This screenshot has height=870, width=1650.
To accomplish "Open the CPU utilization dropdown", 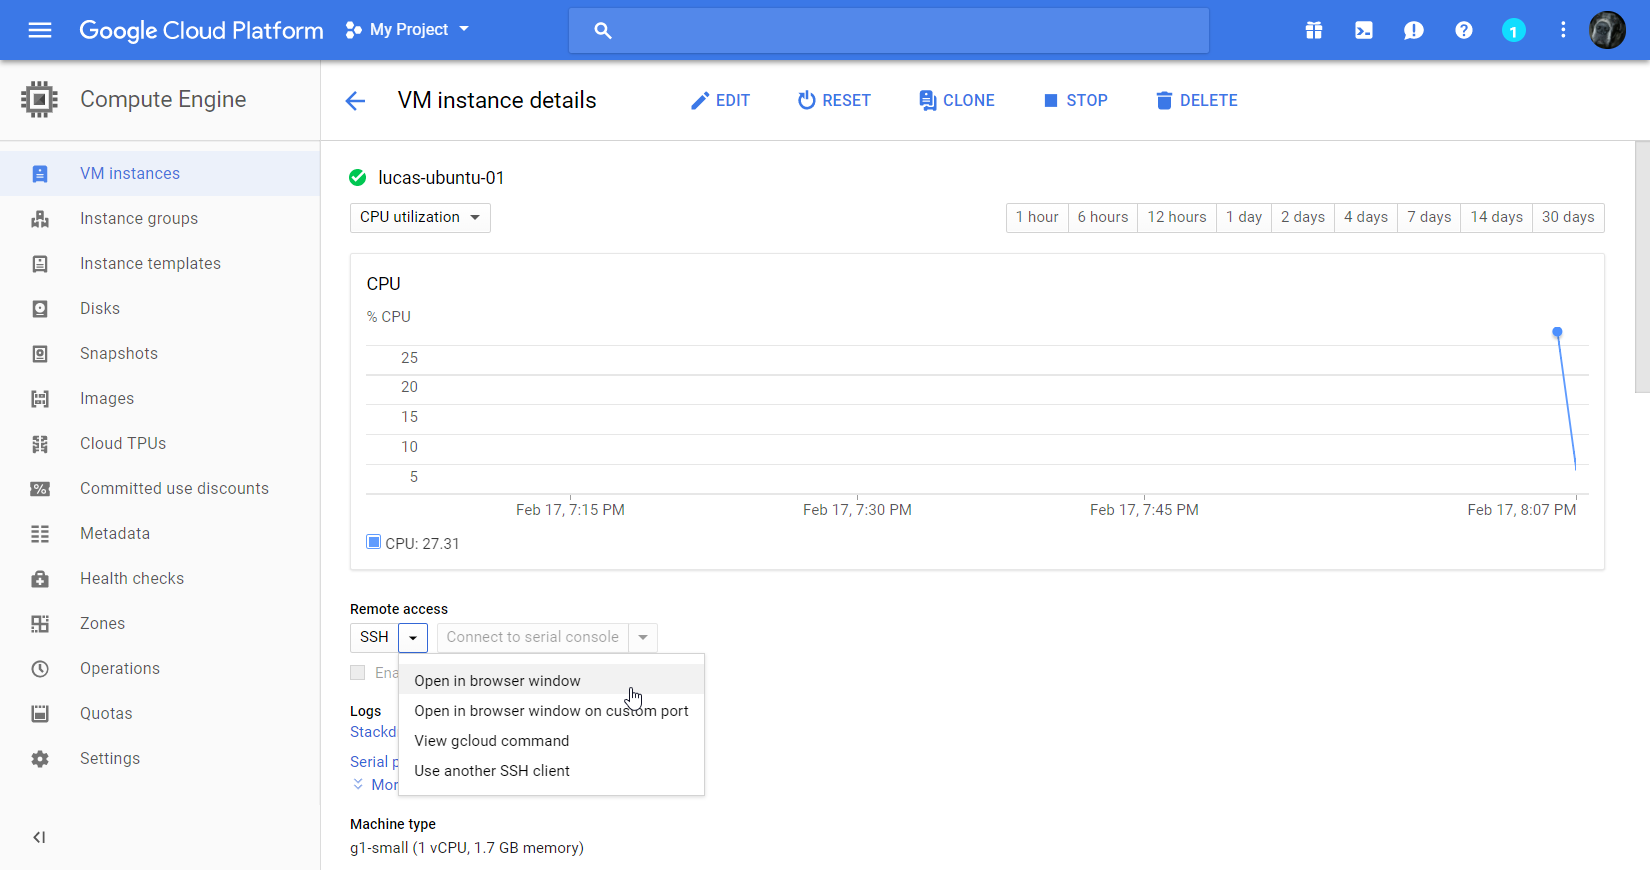I will point(420,217).
